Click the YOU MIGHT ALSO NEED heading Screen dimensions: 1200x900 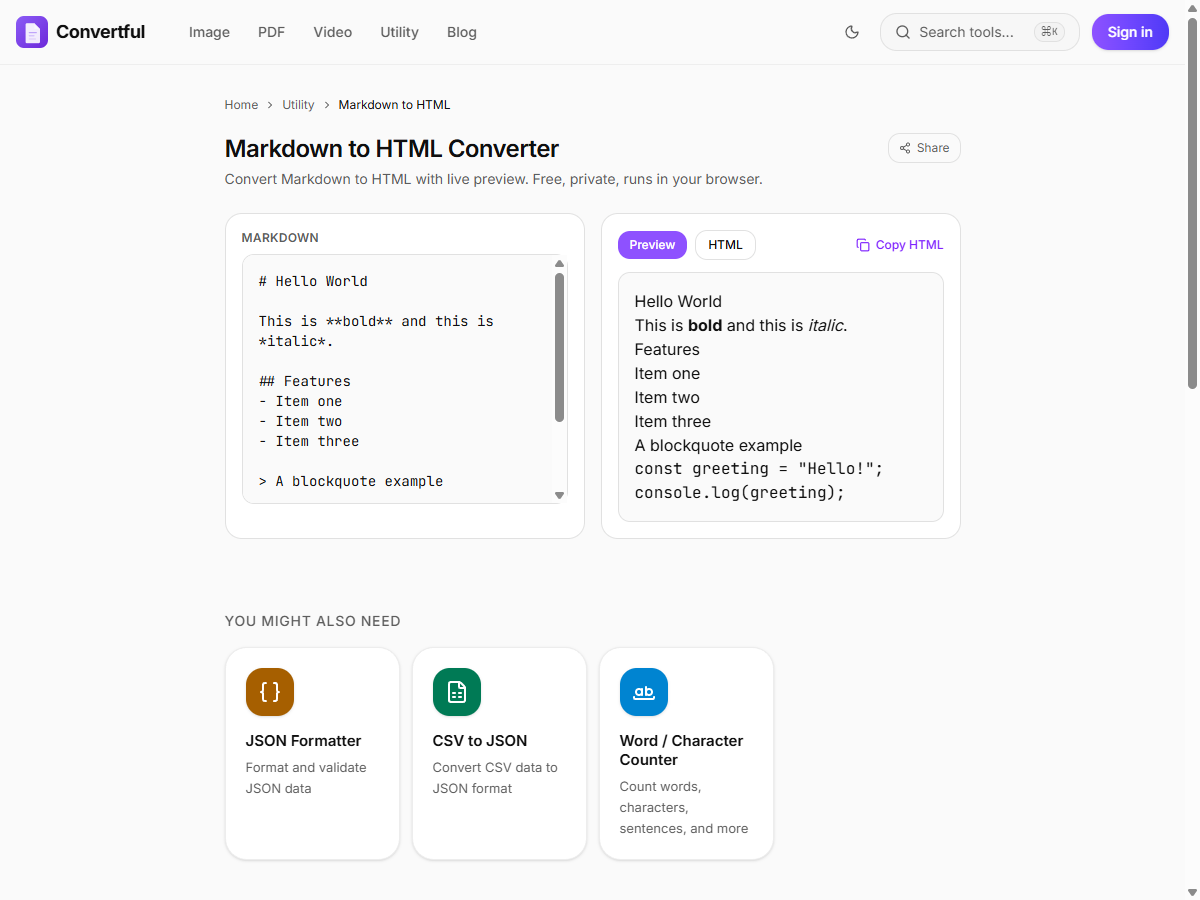[313, 621]
